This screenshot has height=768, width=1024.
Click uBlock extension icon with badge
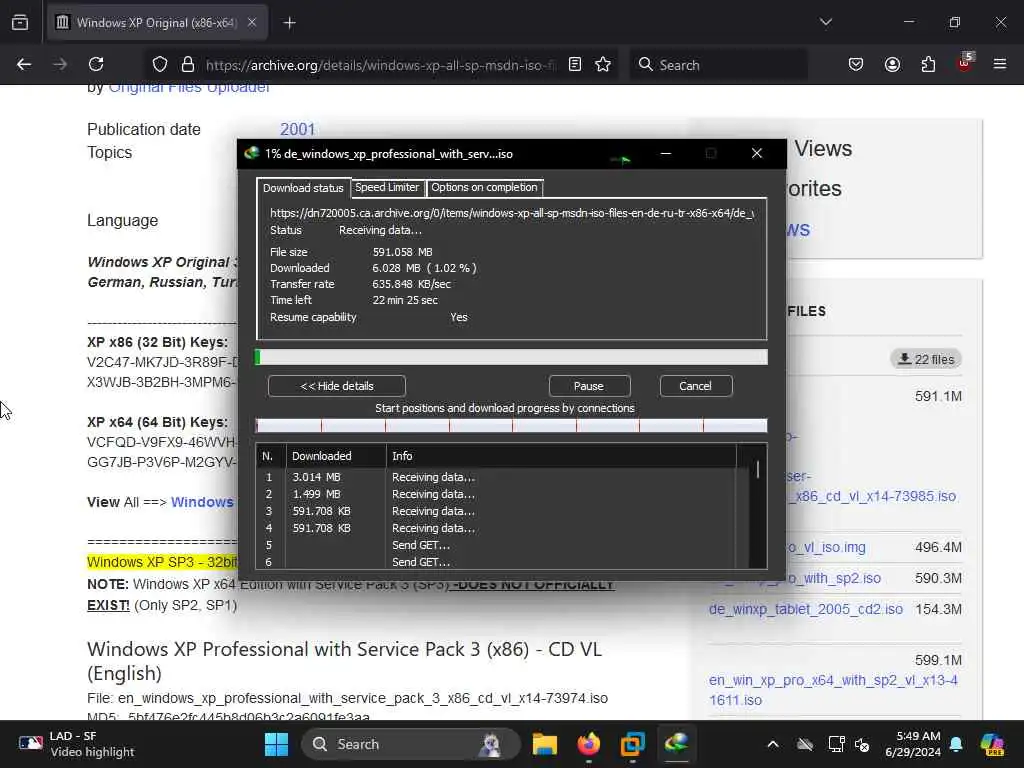click(x=965, y=63)
